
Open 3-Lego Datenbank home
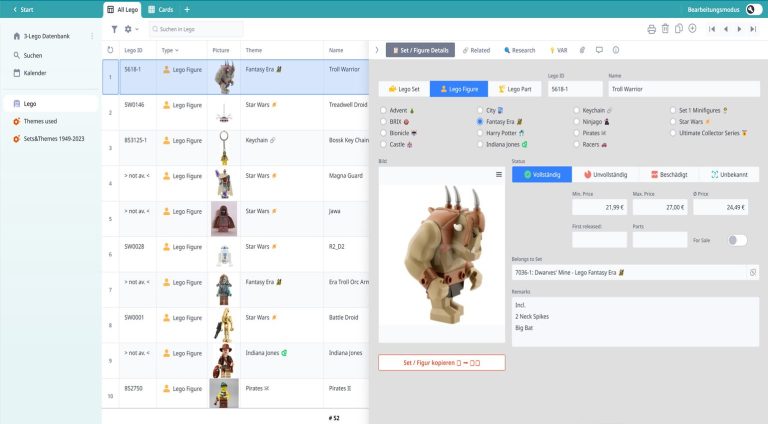pos(42,36)
